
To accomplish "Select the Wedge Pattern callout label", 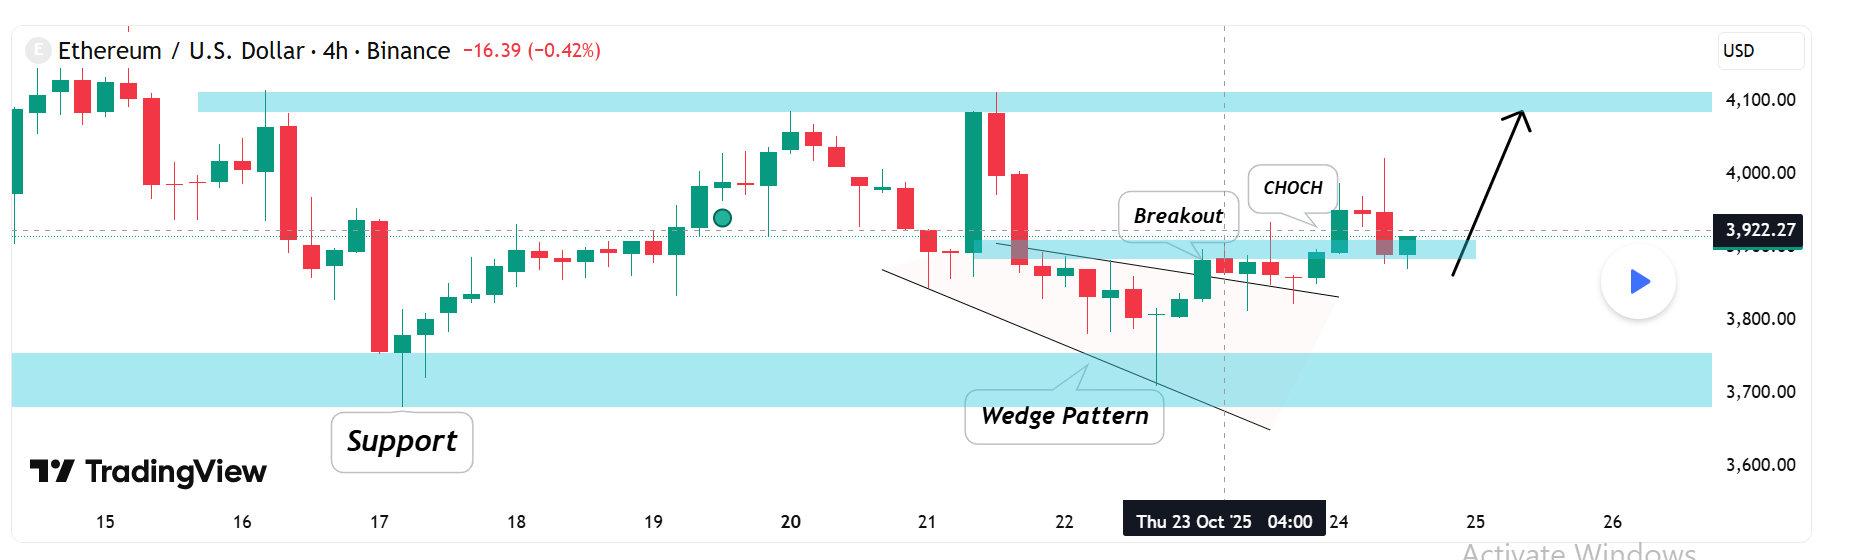I will pyautogui.click(x=1064, y=416).
